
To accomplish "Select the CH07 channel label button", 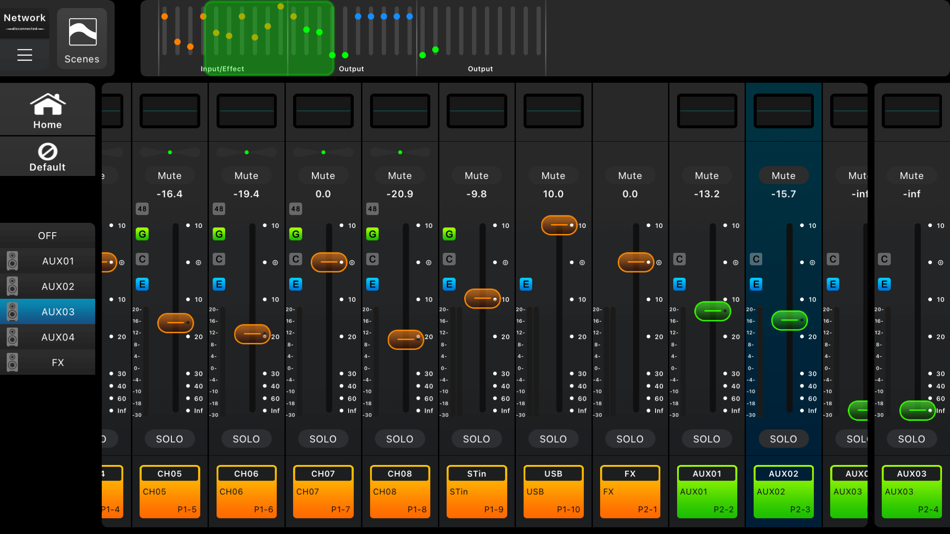I will 323,492.
